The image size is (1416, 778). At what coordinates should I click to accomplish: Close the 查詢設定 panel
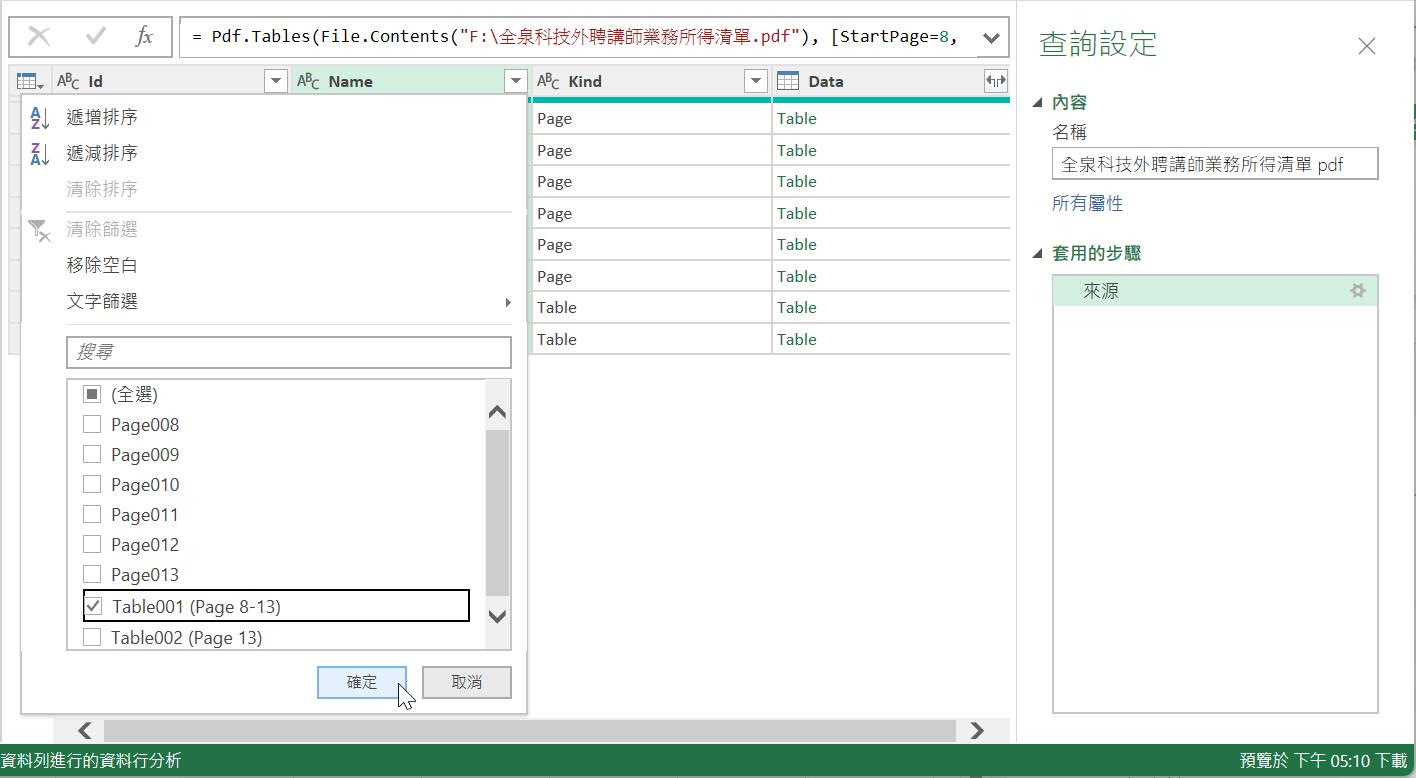pyautogui.click(x=1366, y=46)
